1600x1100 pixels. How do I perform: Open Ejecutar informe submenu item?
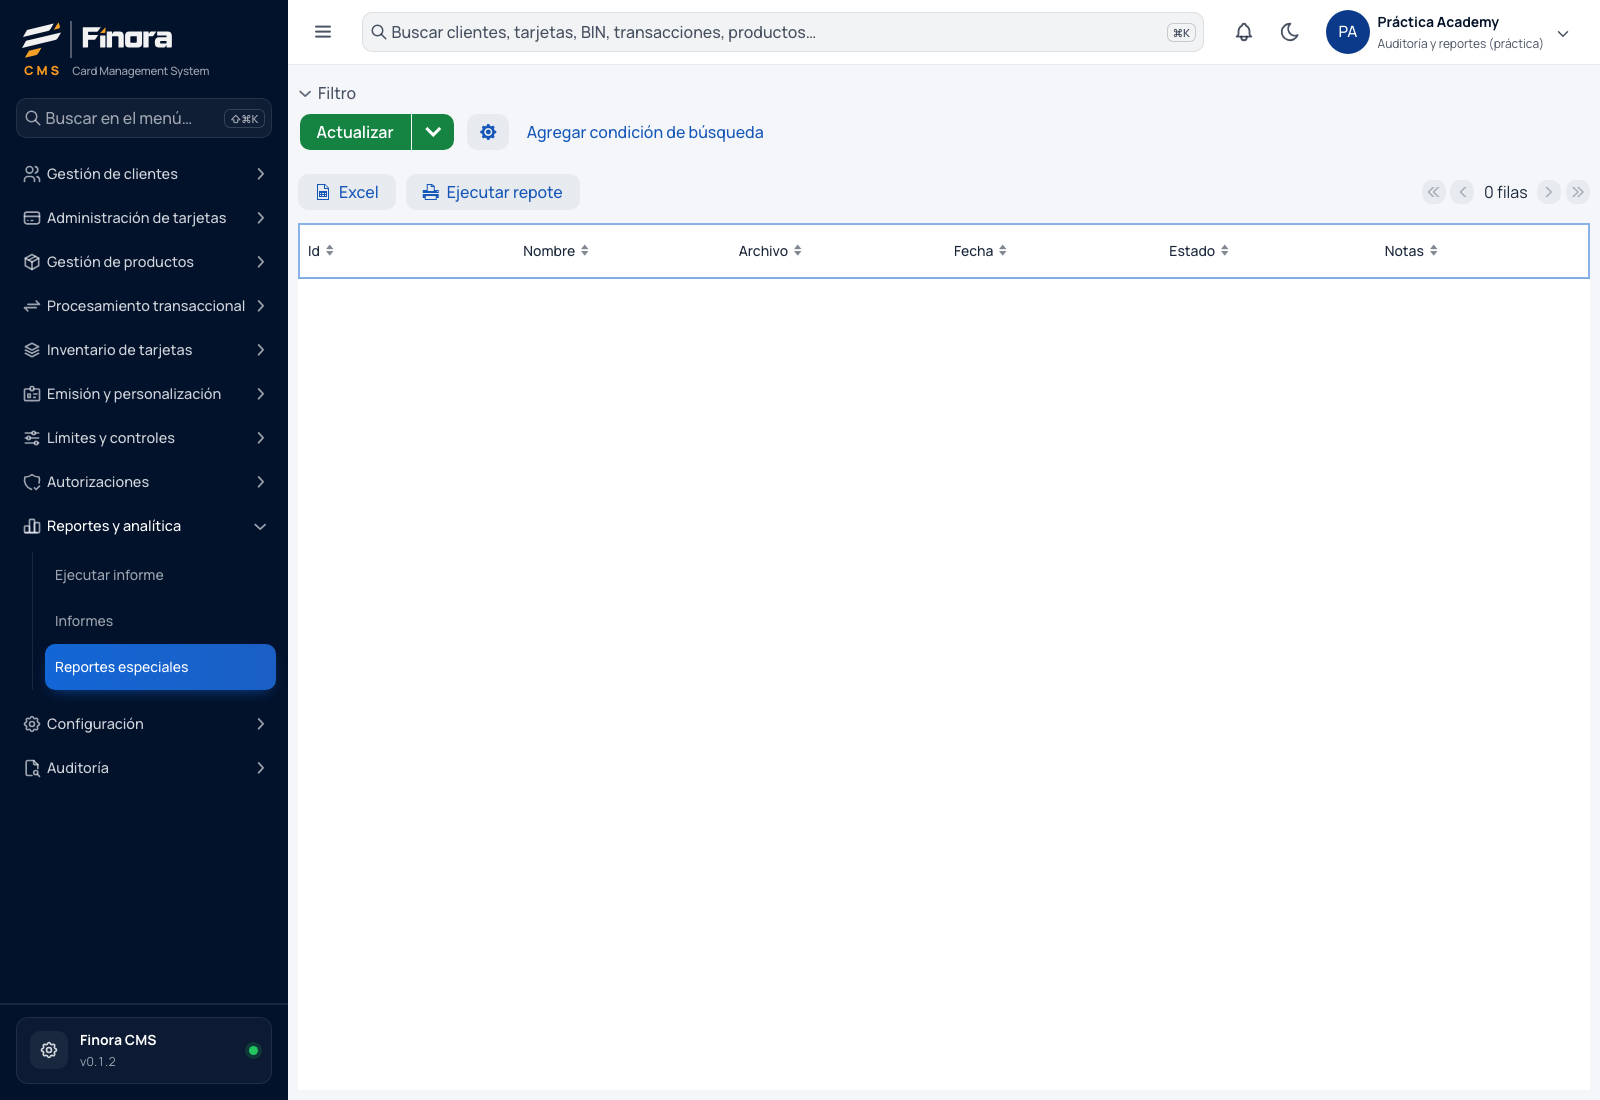point(160,575)
